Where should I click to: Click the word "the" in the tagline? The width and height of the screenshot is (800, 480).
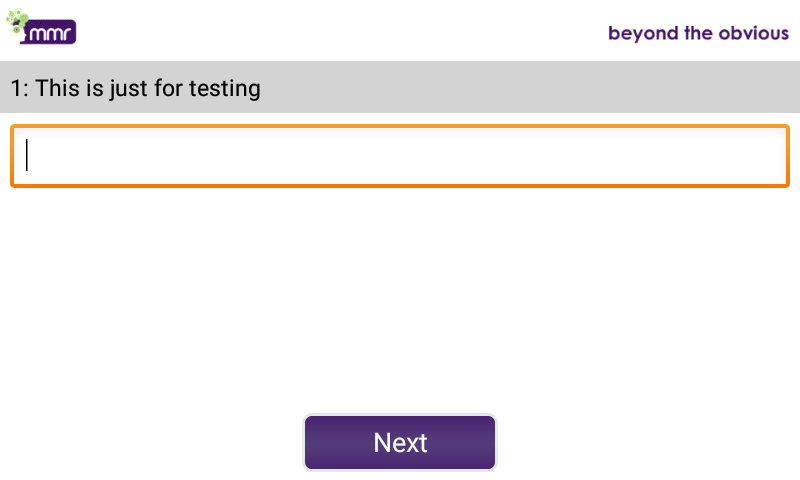697,33
